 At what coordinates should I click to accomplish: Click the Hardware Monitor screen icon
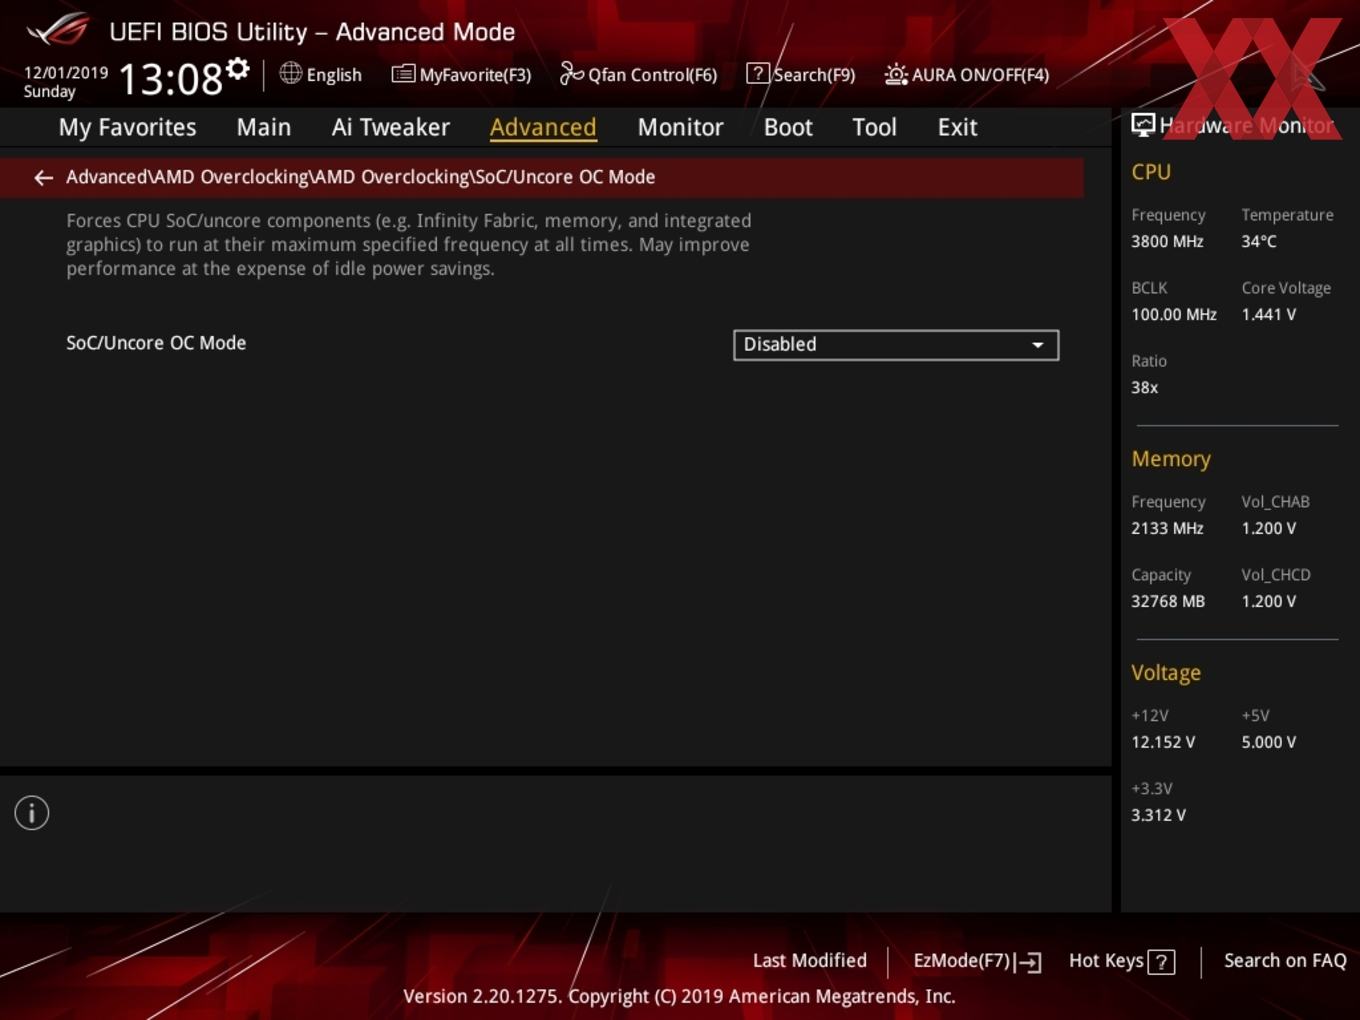[x=1143, y=125]
